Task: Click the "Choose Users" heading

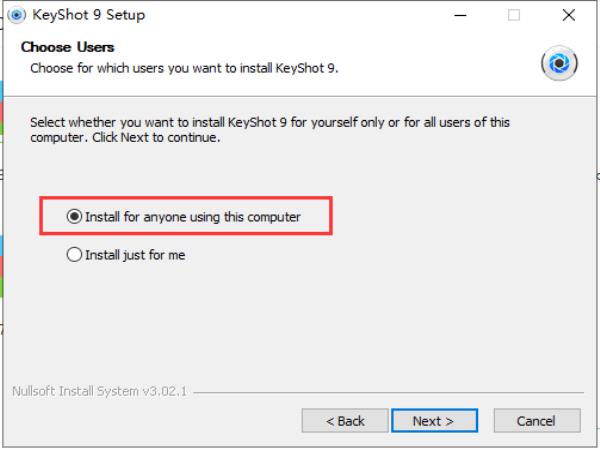Action: pyautogui.click(x=68, y=47)
